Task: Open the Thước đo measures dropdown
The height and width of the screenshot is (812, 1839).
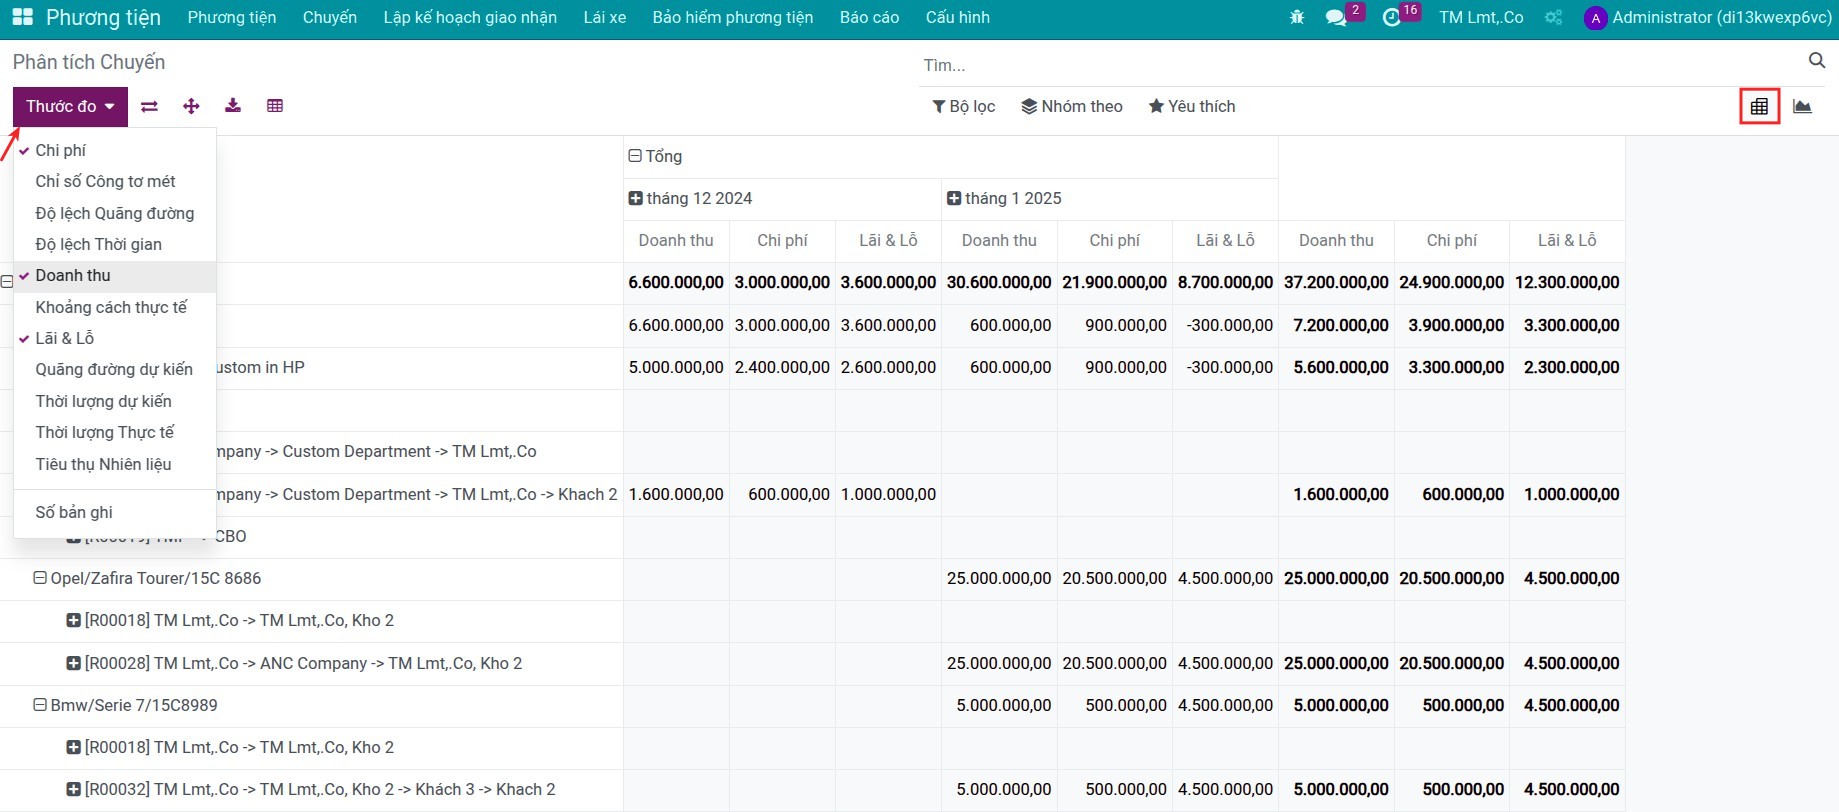Action: click(70, 106)
